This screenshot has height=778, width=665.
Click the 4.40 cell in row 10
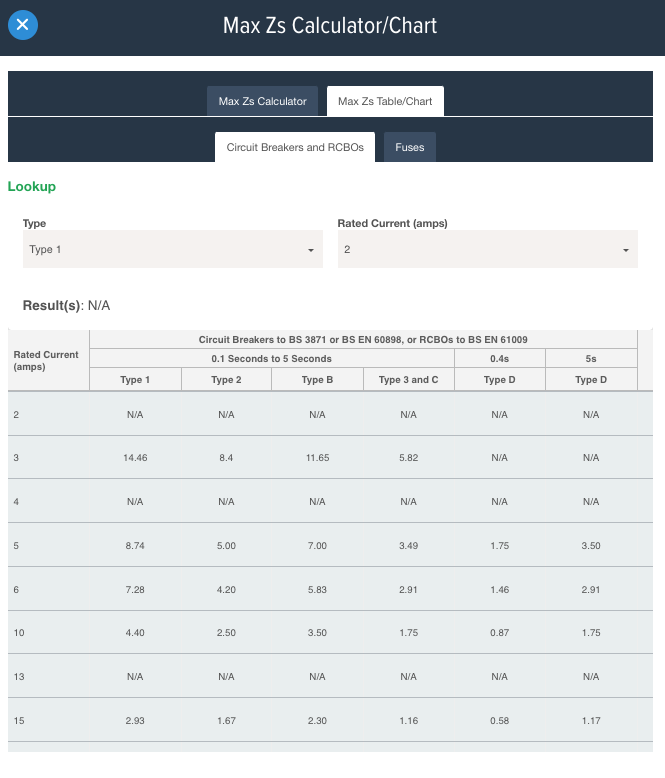pyautogui.click(x=135, y=633)
